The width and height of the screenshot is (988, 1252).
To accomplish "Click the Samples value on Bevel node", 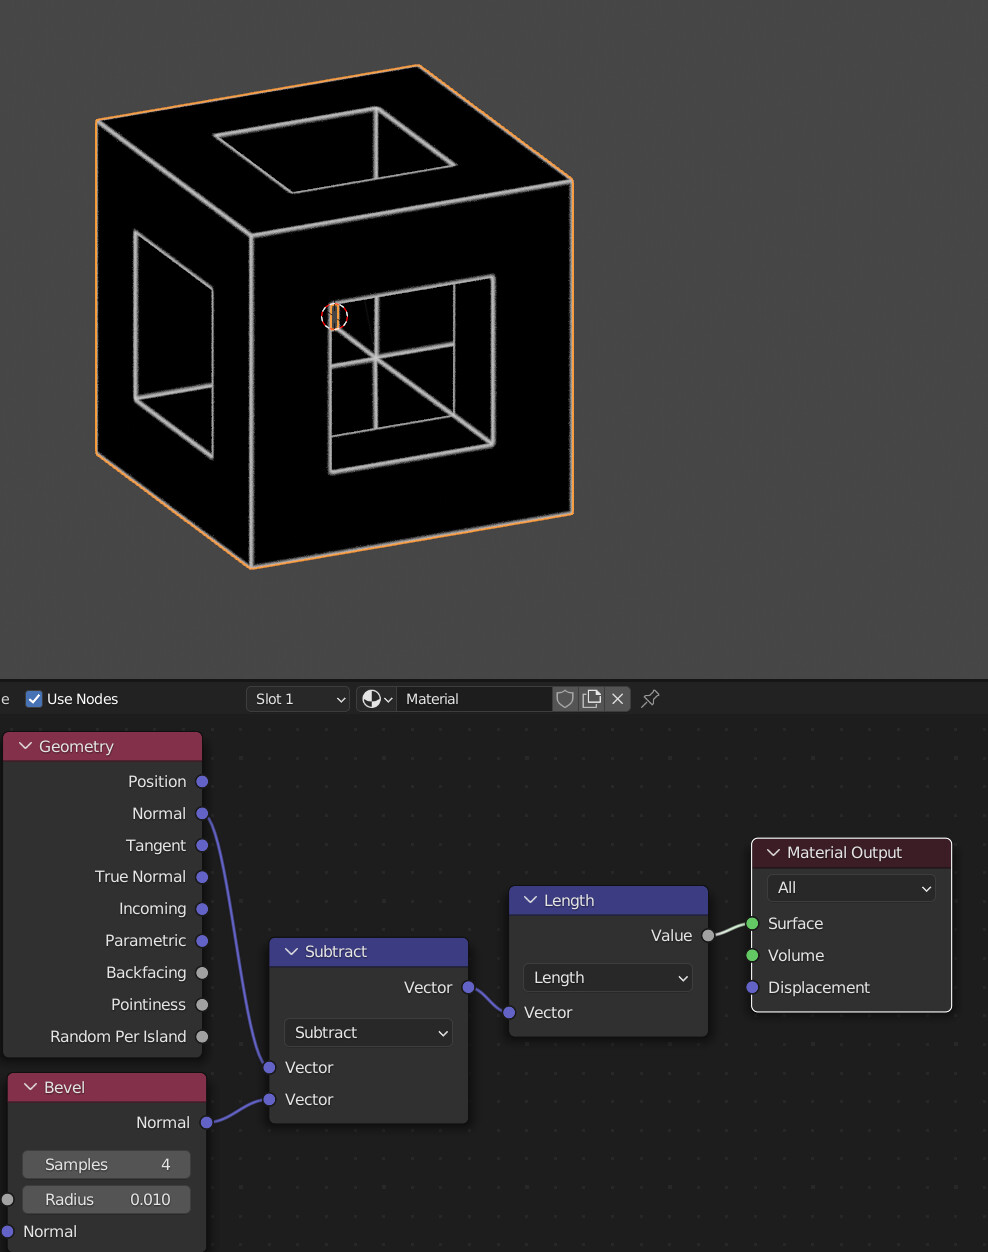I will pos(106,1164).
